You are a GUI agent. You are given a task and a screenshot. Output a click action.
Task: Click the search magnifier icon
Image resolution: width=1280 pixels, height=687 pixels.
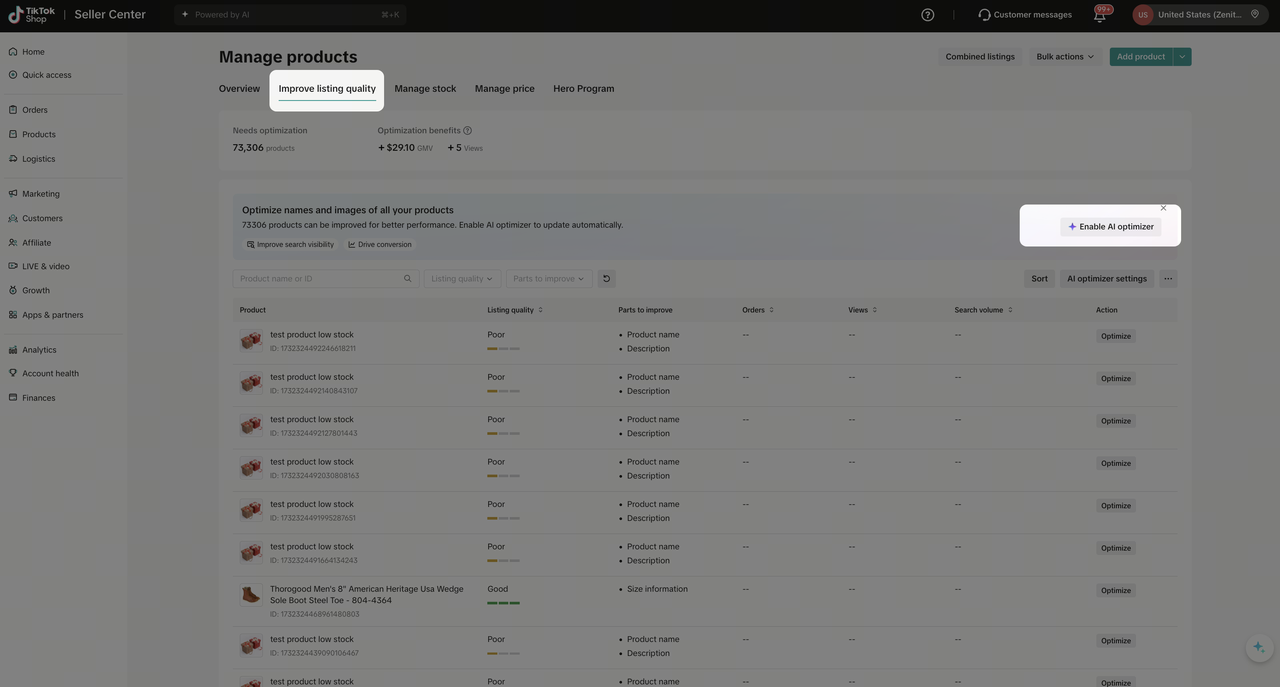pos(408,279)
